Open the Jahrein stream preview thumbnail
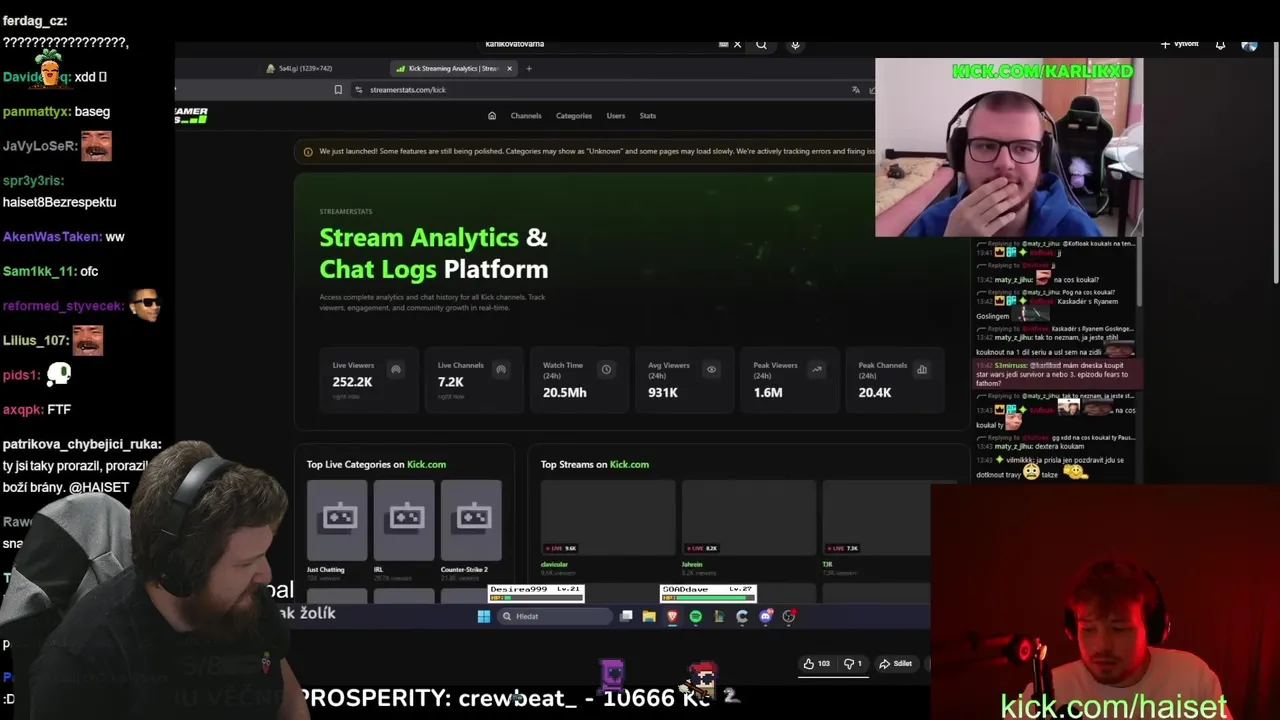 (749, 518)
